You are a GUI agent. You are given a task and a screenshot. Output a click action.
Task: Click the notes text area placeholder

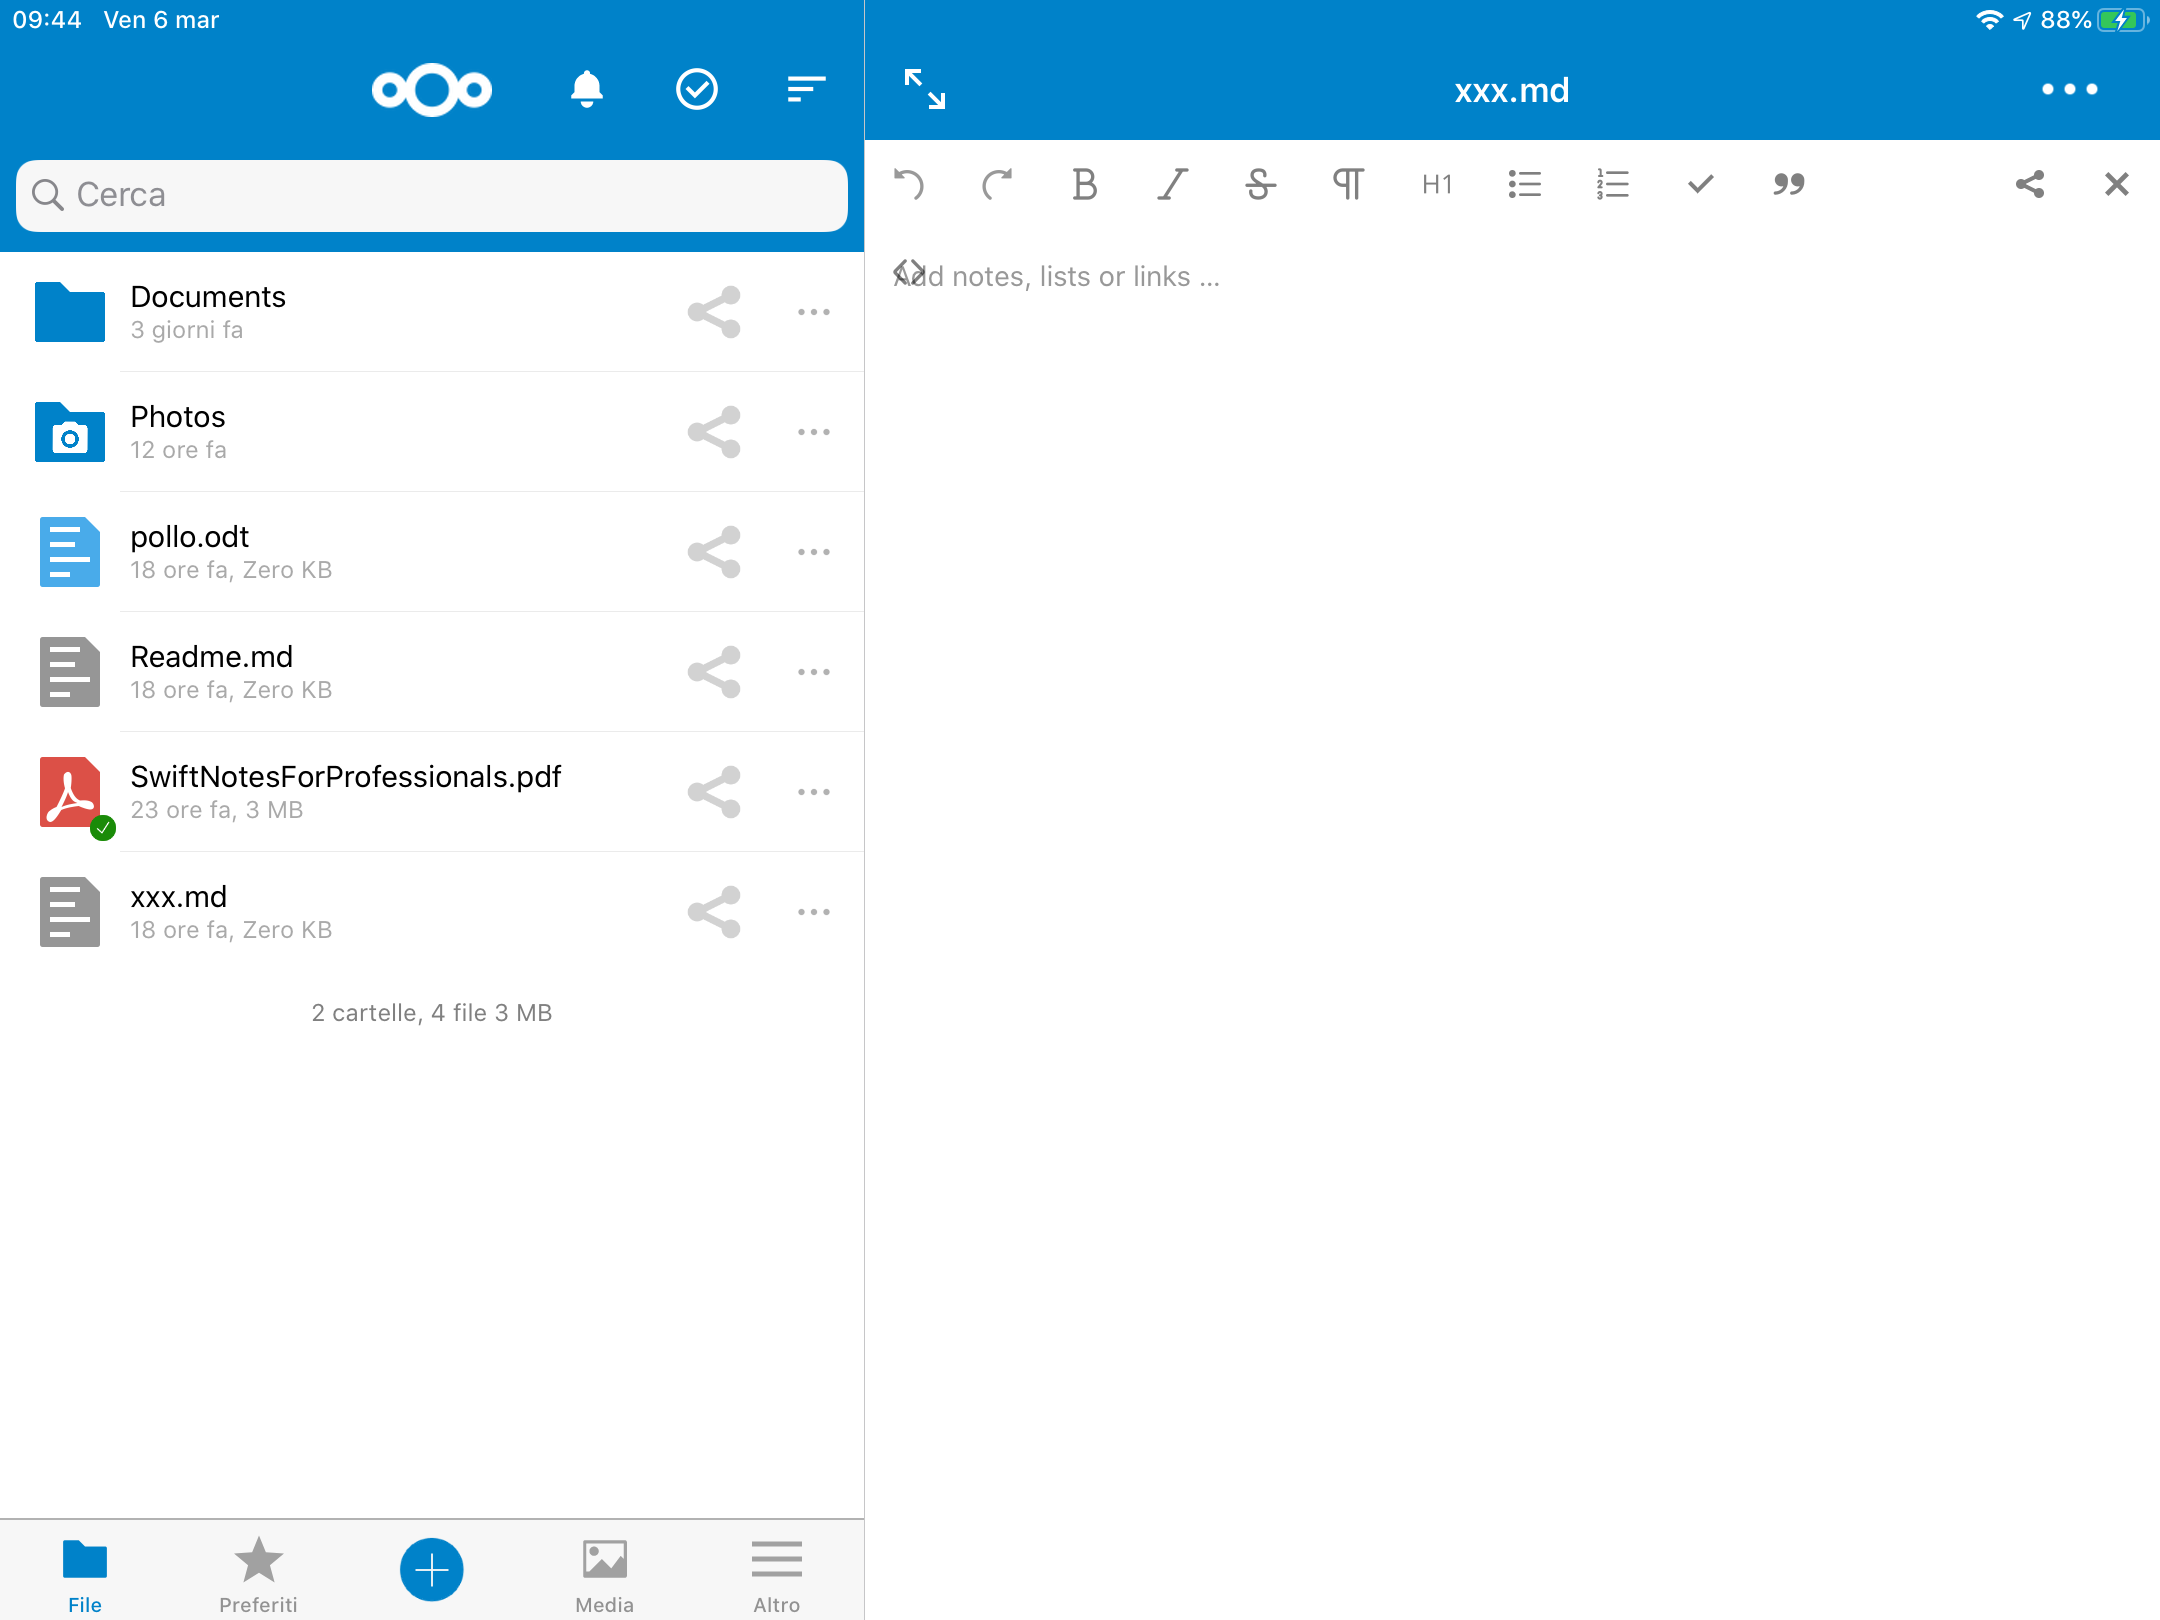1056,276
